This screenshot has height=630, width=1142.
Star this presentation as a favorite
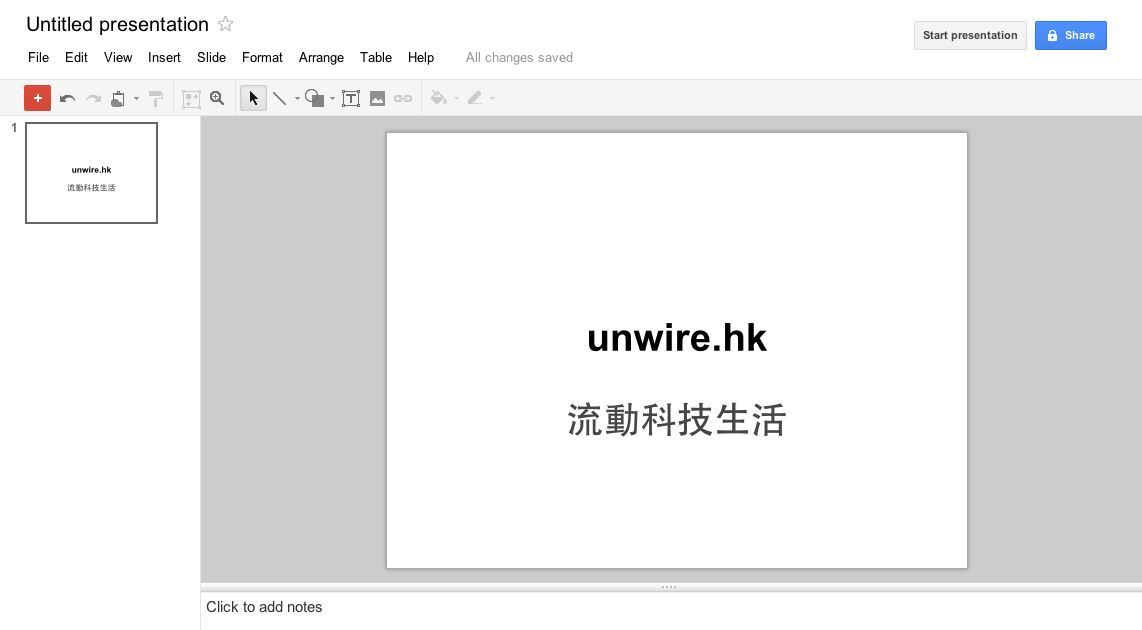coord(226,24)
